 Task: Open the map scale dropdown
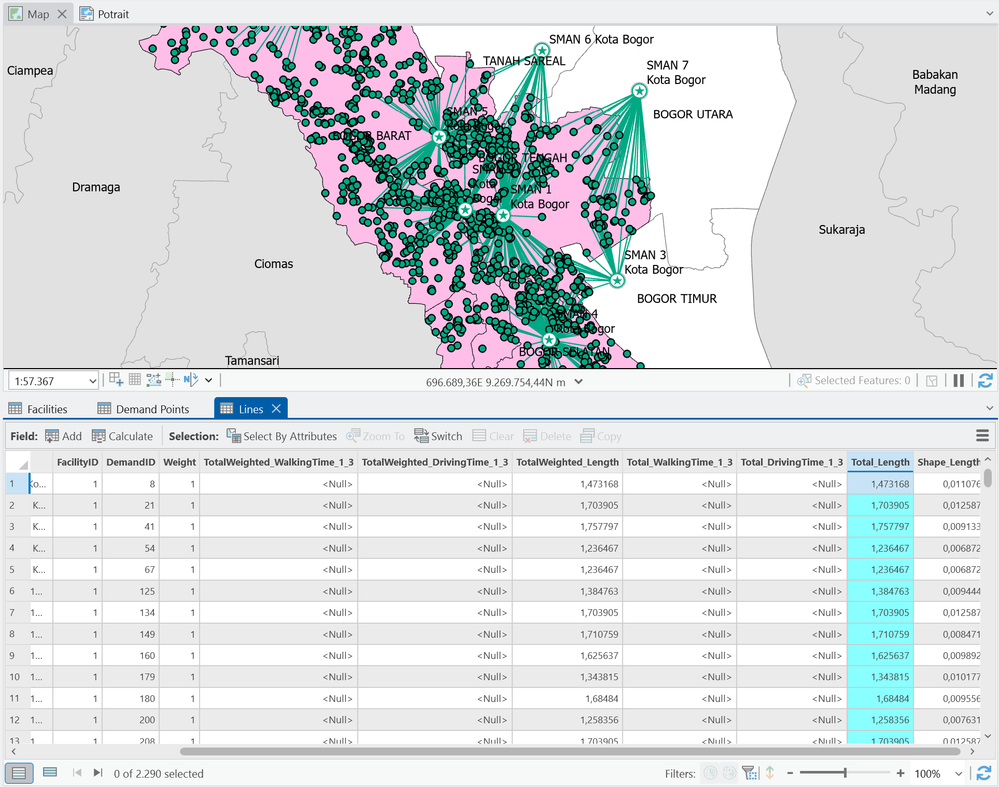92,381
